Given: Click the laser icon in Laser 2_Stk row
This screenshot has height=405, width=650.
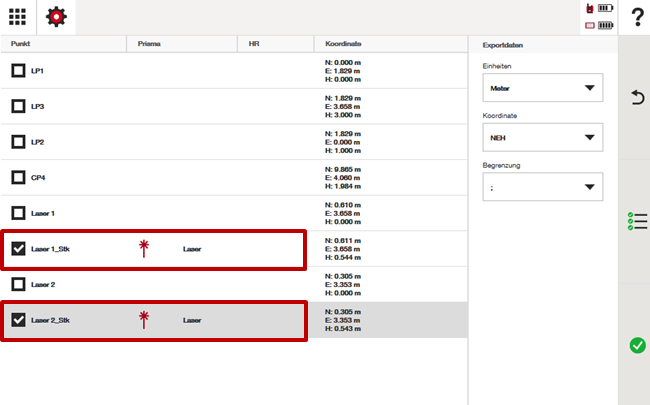Looking at the screenshot, I should tap(144, 320).
